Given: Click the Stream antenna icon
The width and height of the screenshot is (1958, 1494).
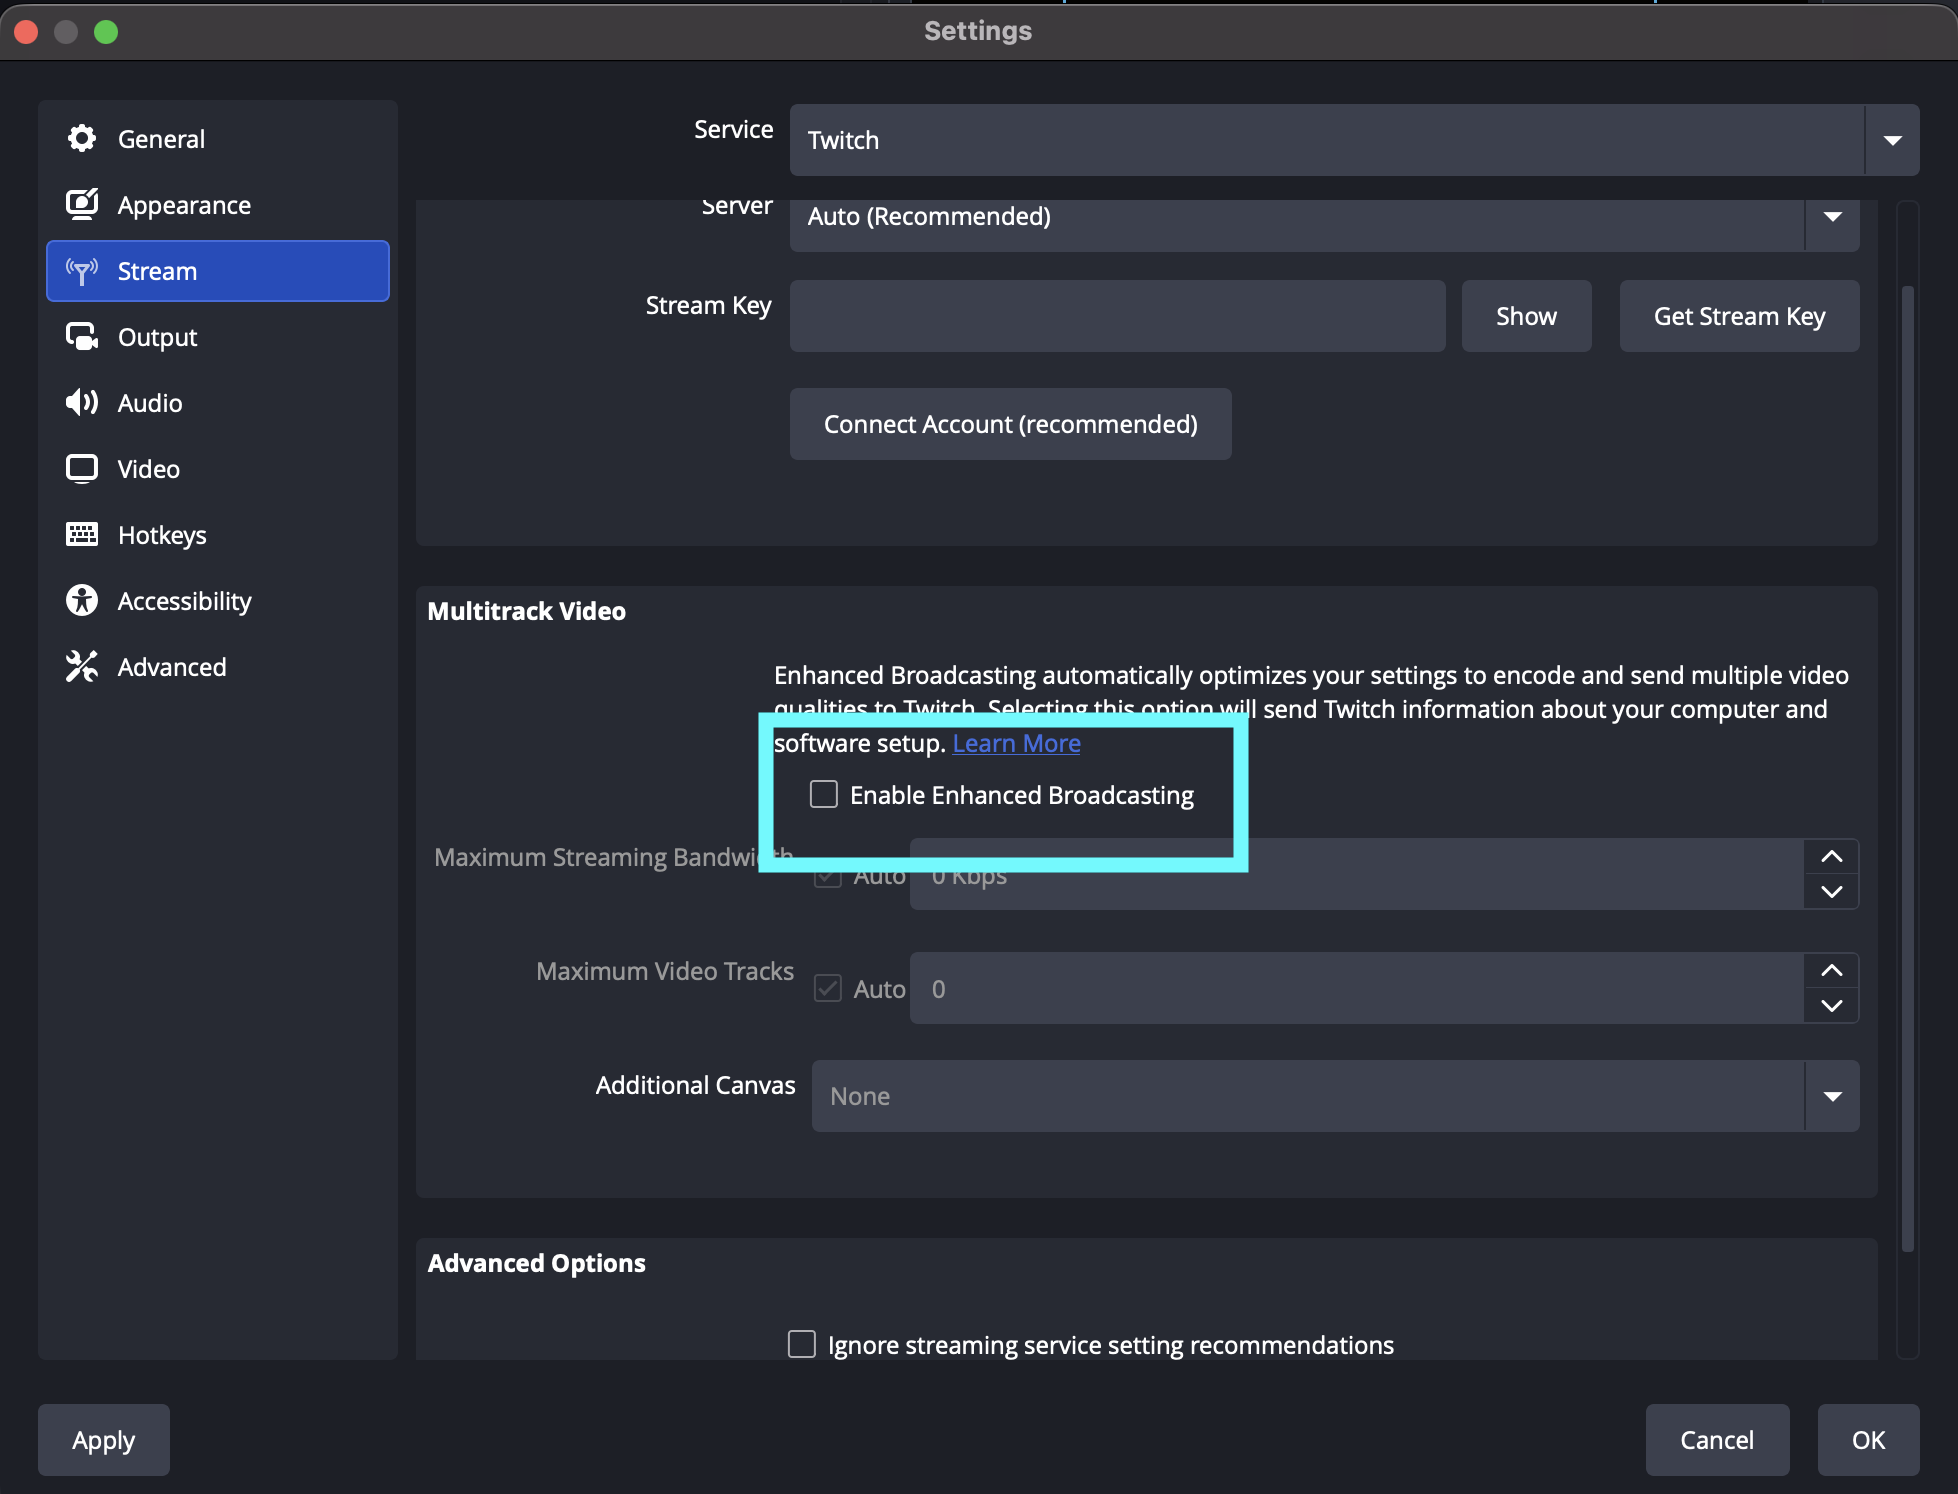Looking at the screenshot, I should (x=82, y=270).
